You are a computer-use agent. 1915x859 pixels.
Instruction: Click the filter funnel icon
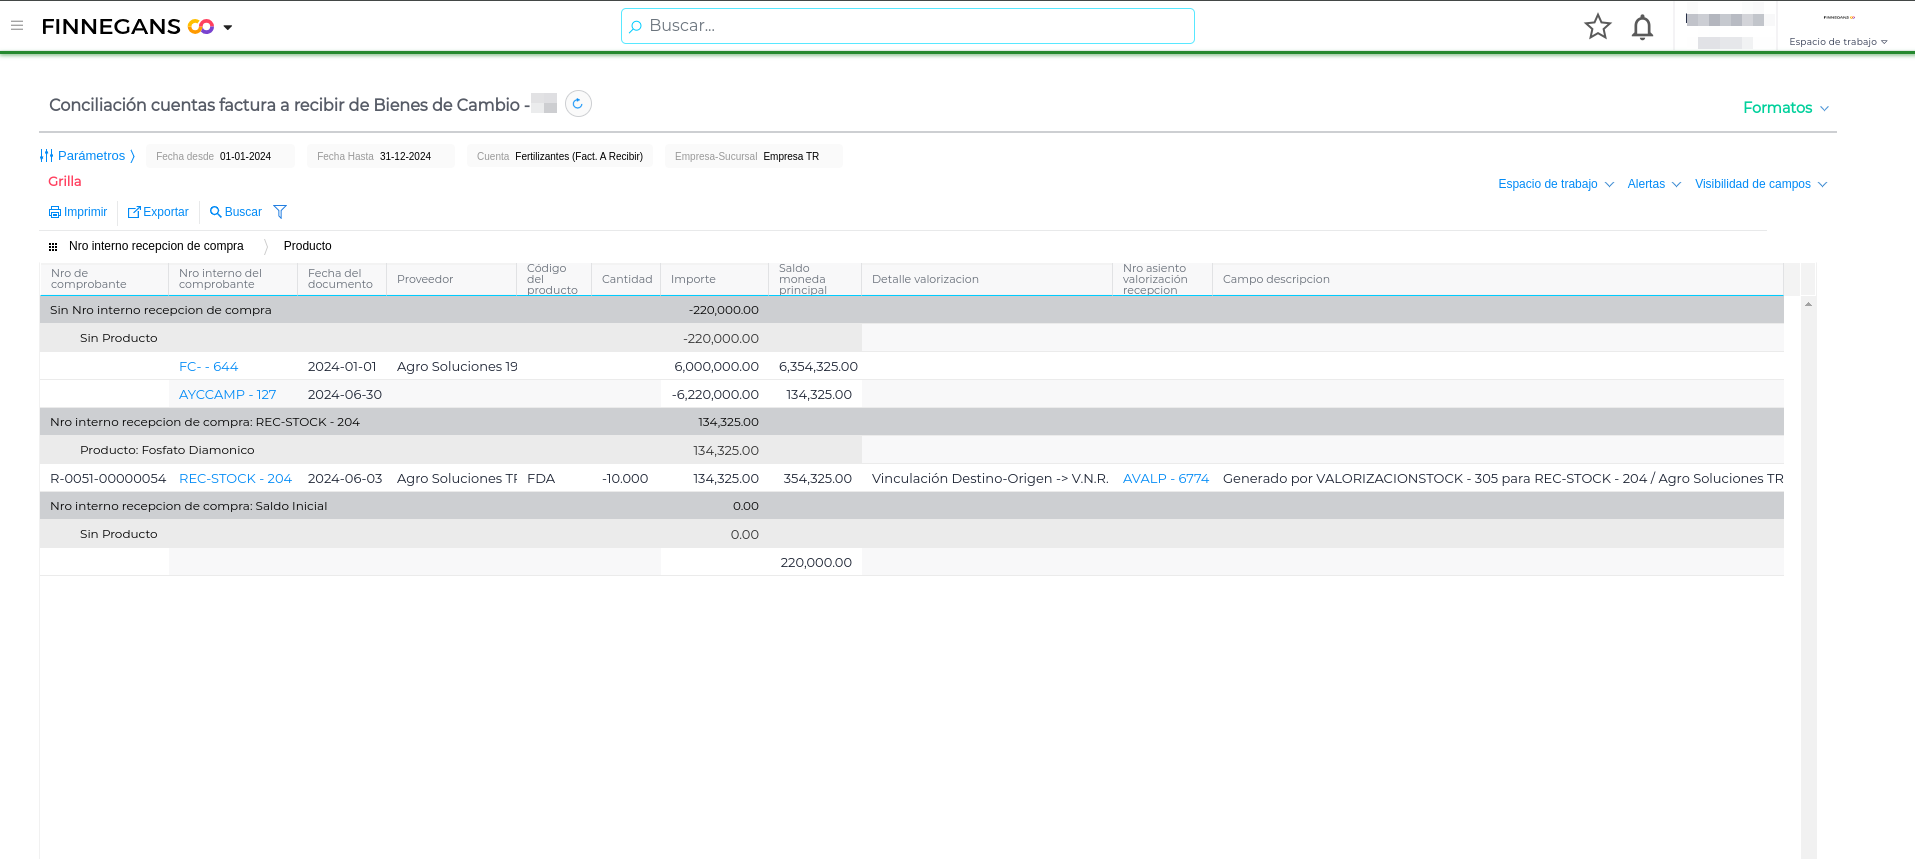pos(280,212)
